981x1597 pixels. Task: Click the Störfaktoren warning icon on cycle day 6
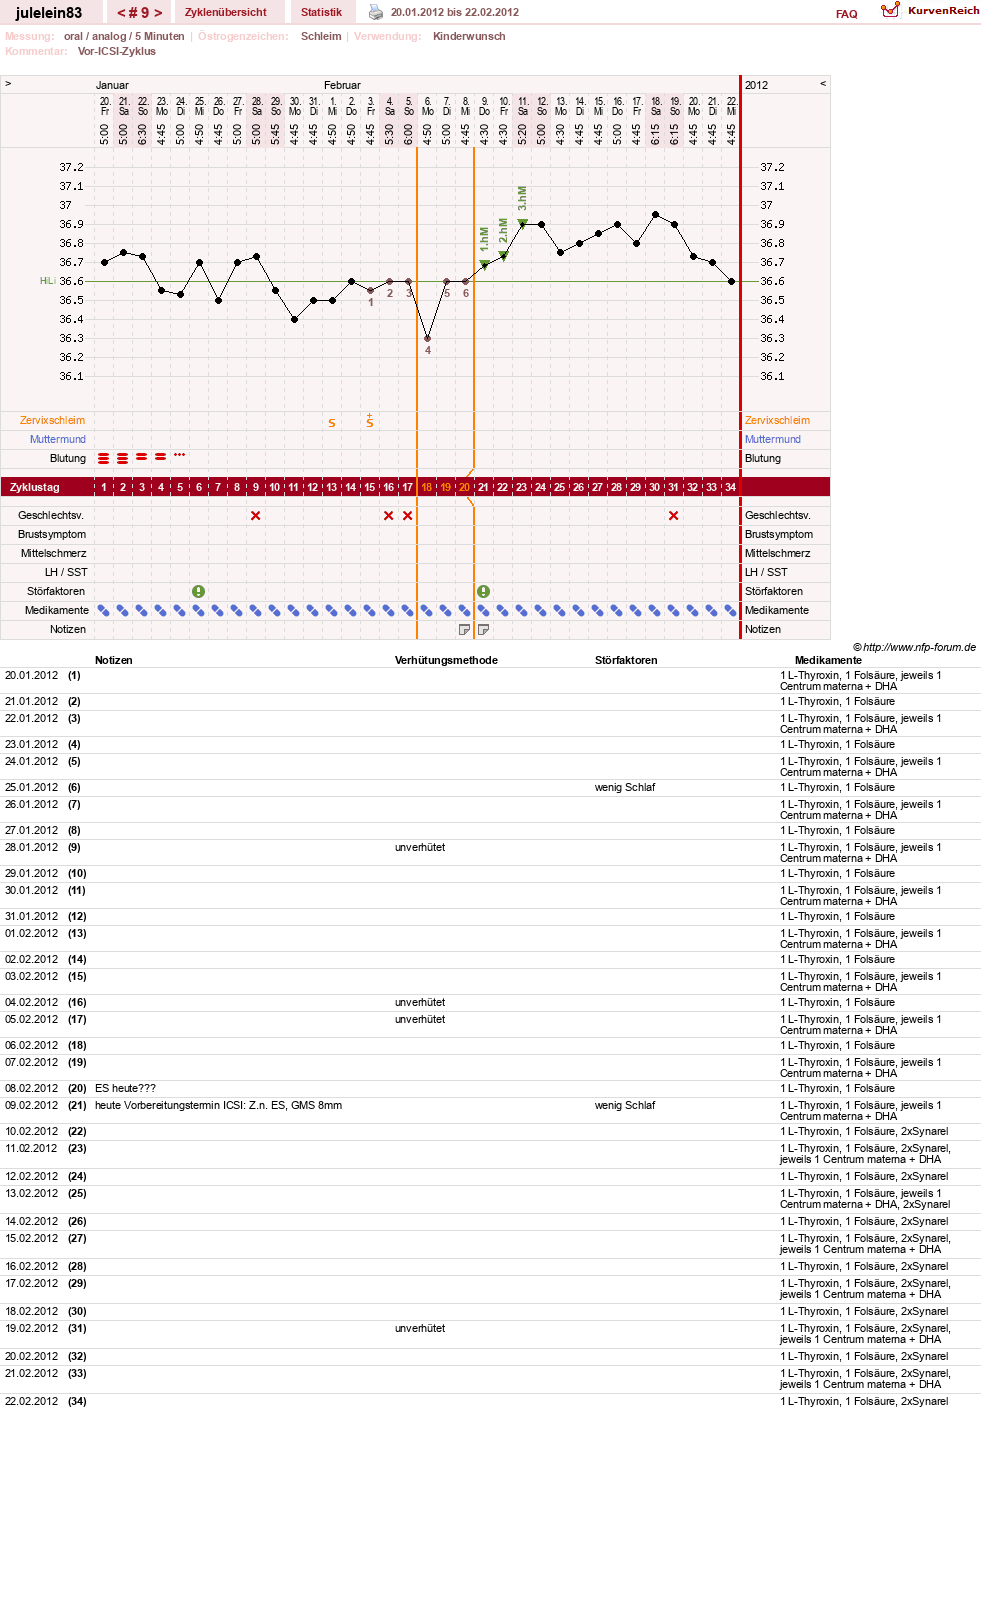pyautogui.click(x=199, y=592)
